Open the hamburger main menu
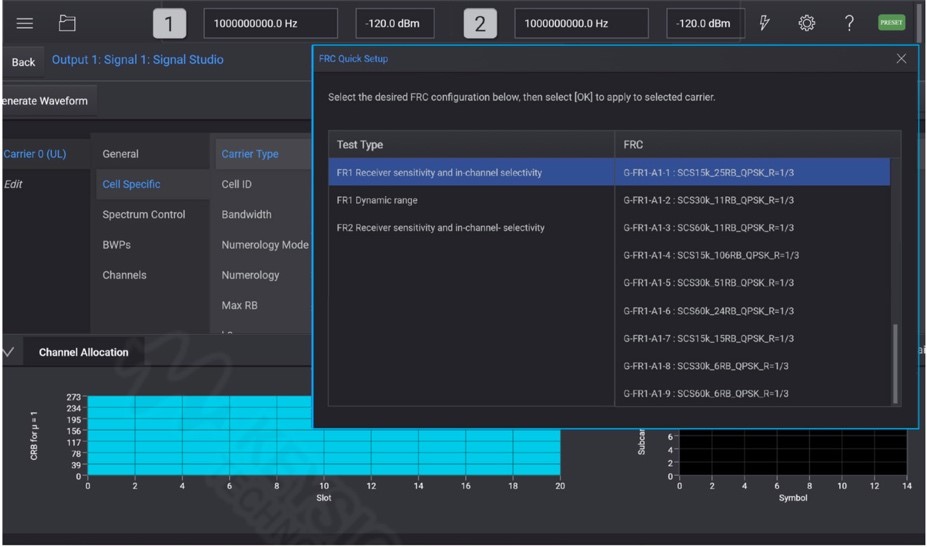Viewport: 927px width, 547px height. pos(24,24)
